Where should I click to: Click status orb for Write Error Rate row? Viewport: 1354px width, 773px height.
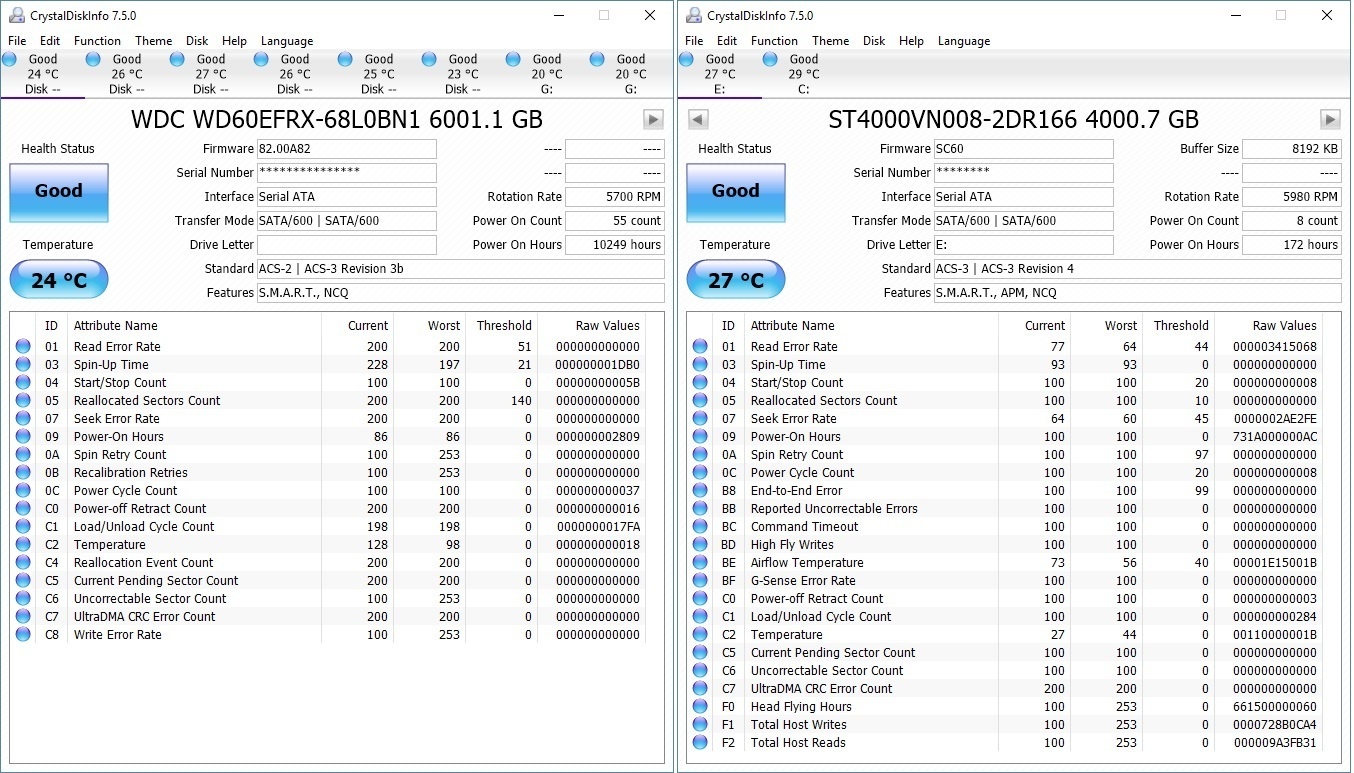pos(23,635)
